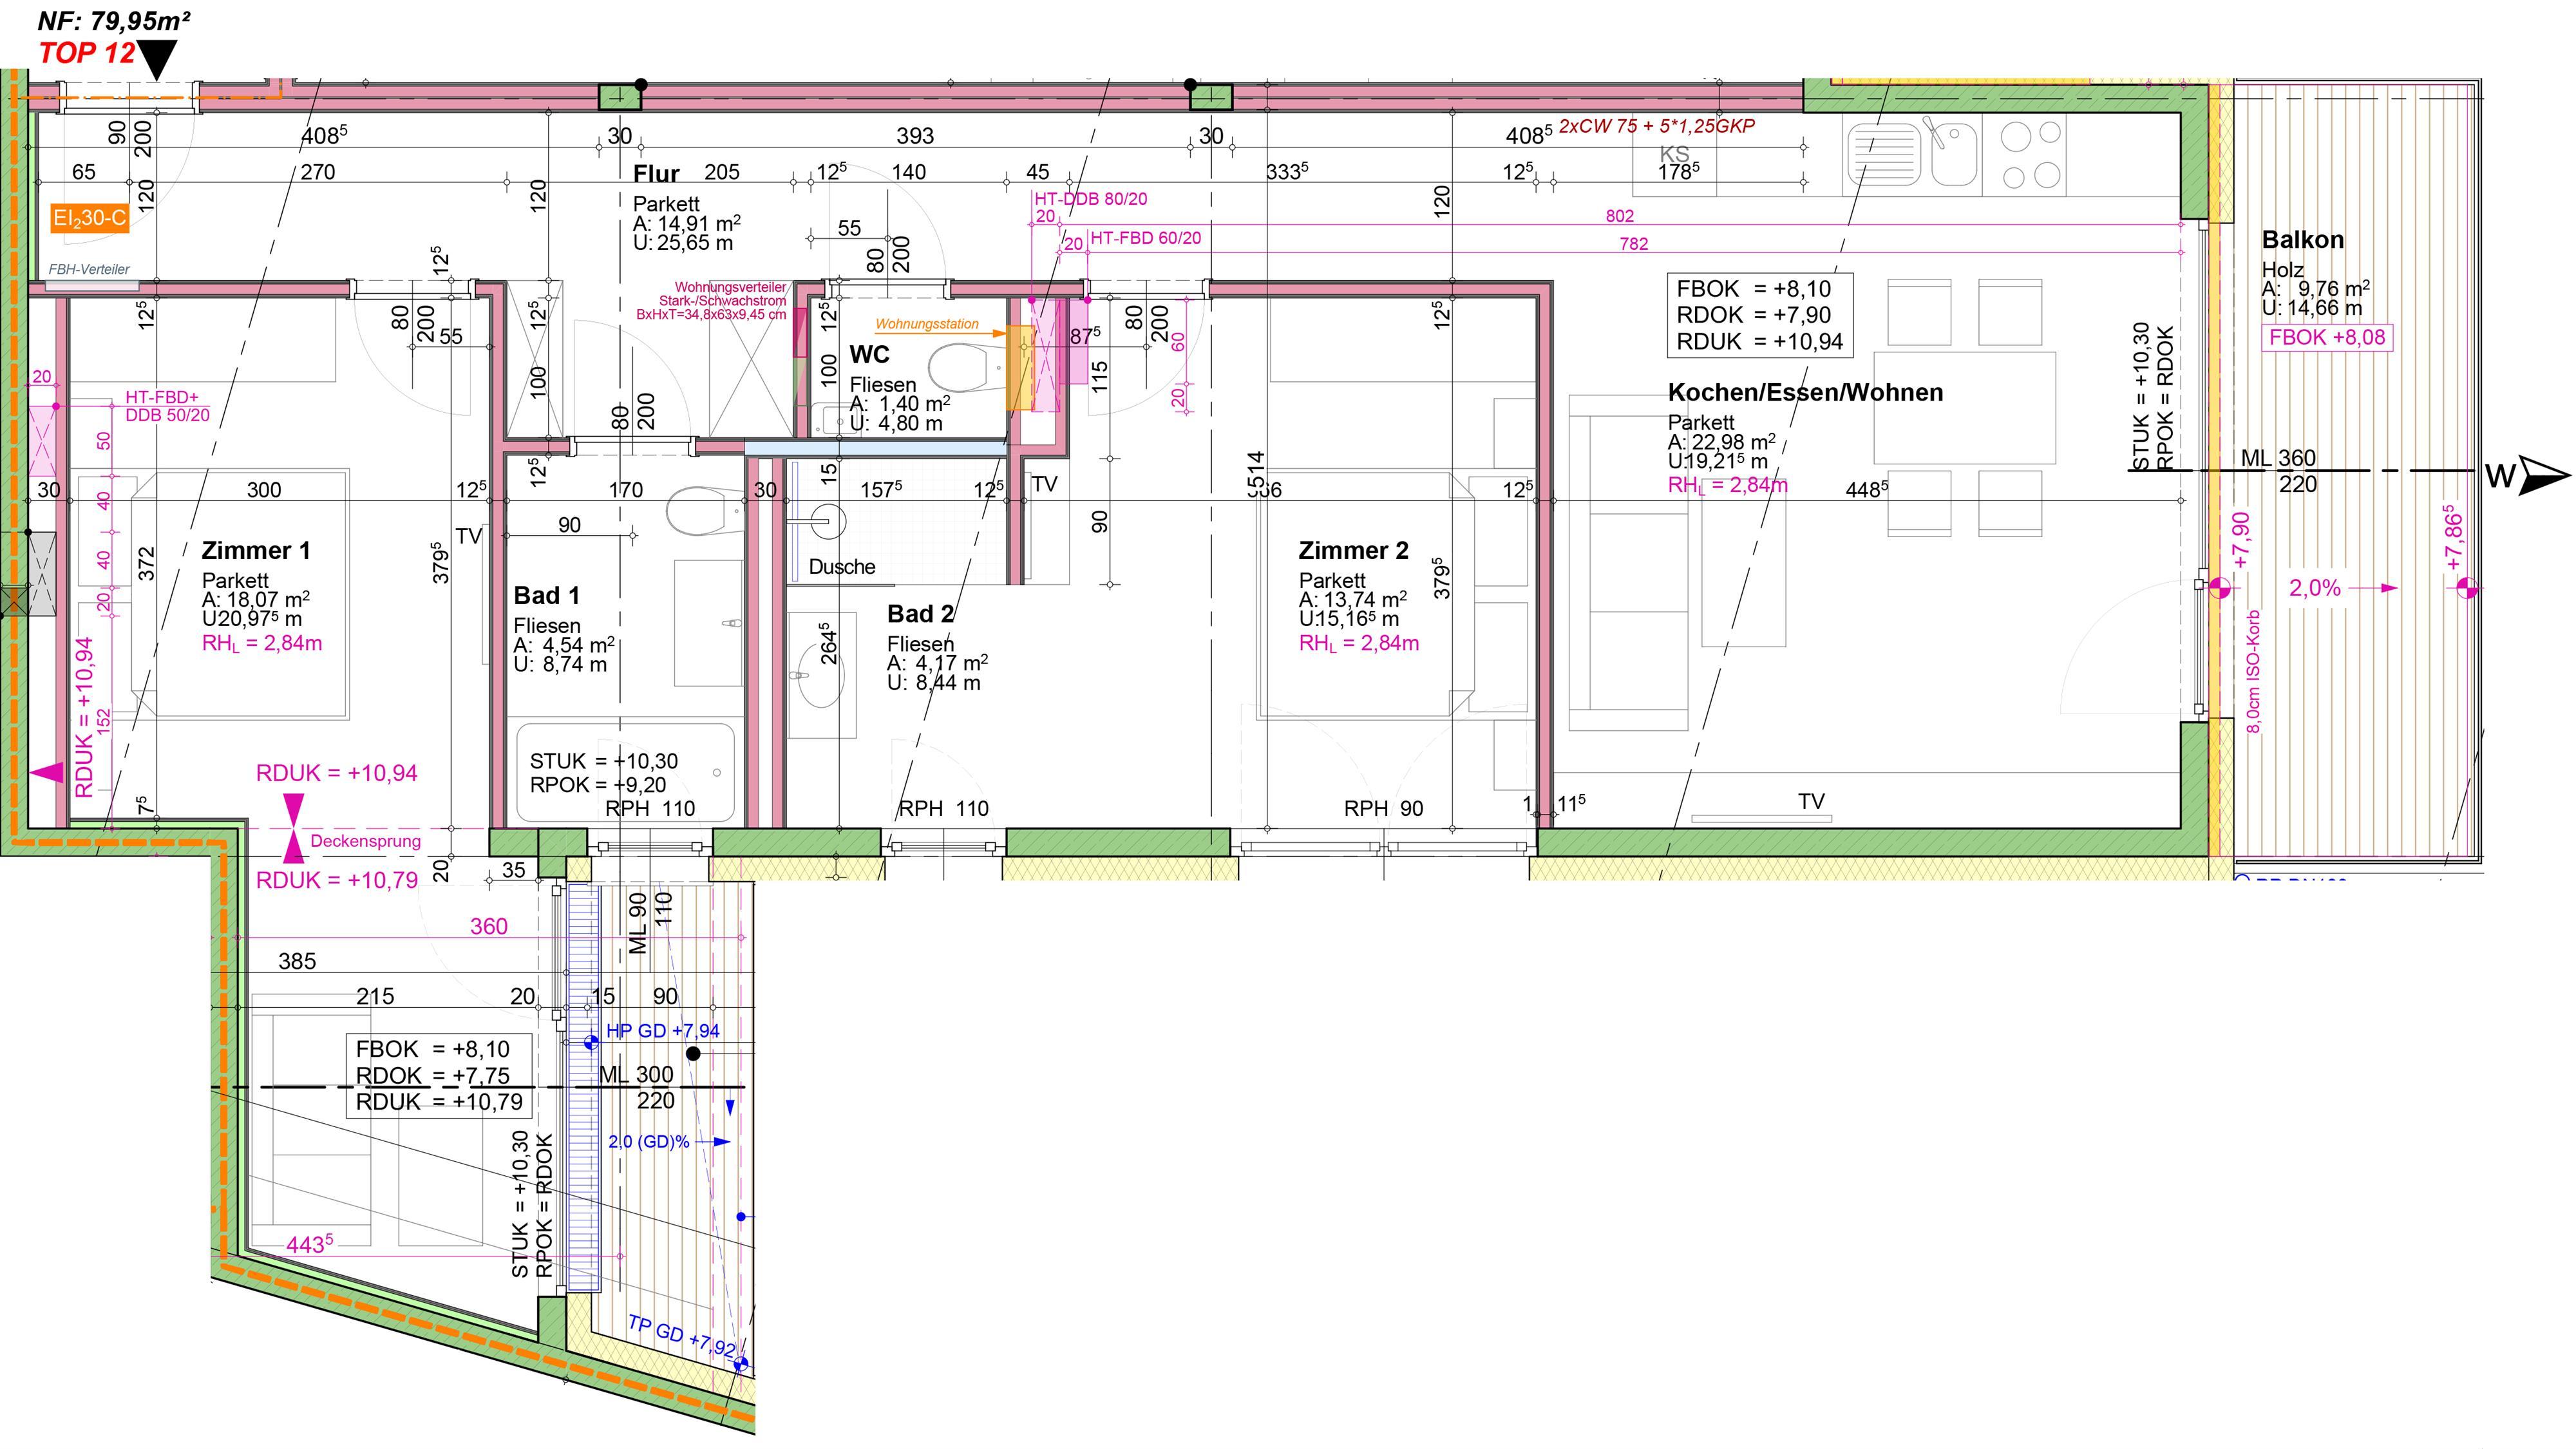
Task: Click the Bad 1 bathtub outline
Action: coord(625,773)
